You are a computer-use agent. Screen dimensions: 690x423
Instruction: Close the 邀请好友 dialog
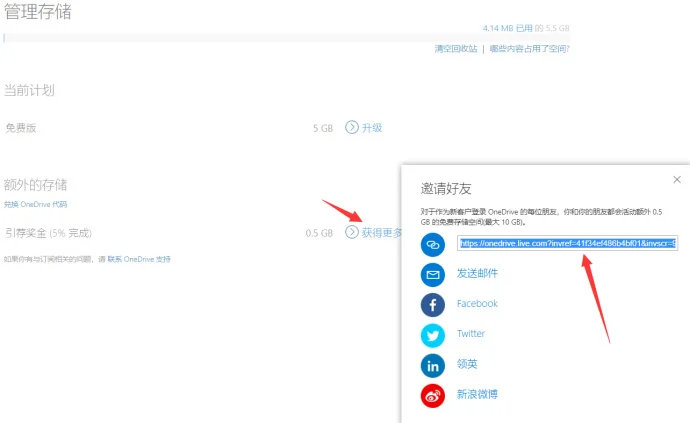coord(677,180)
